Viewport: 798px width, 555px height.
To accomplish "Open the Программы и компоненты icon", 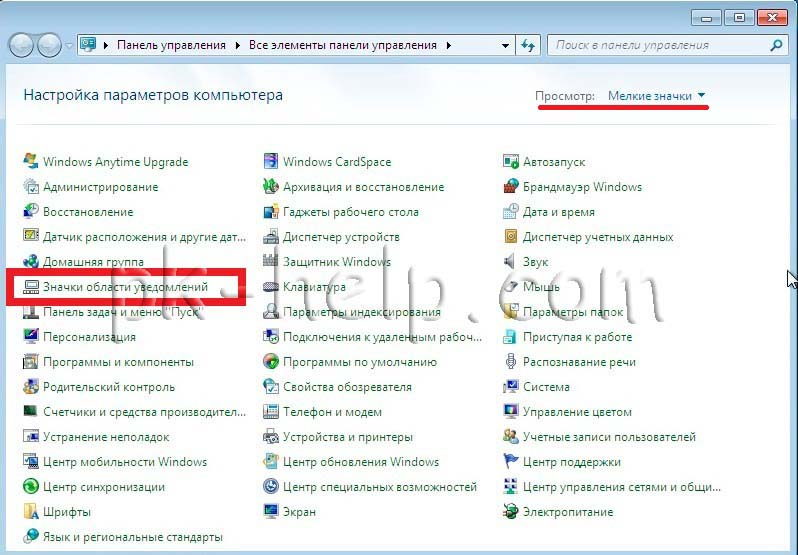I will coord(31,362).
